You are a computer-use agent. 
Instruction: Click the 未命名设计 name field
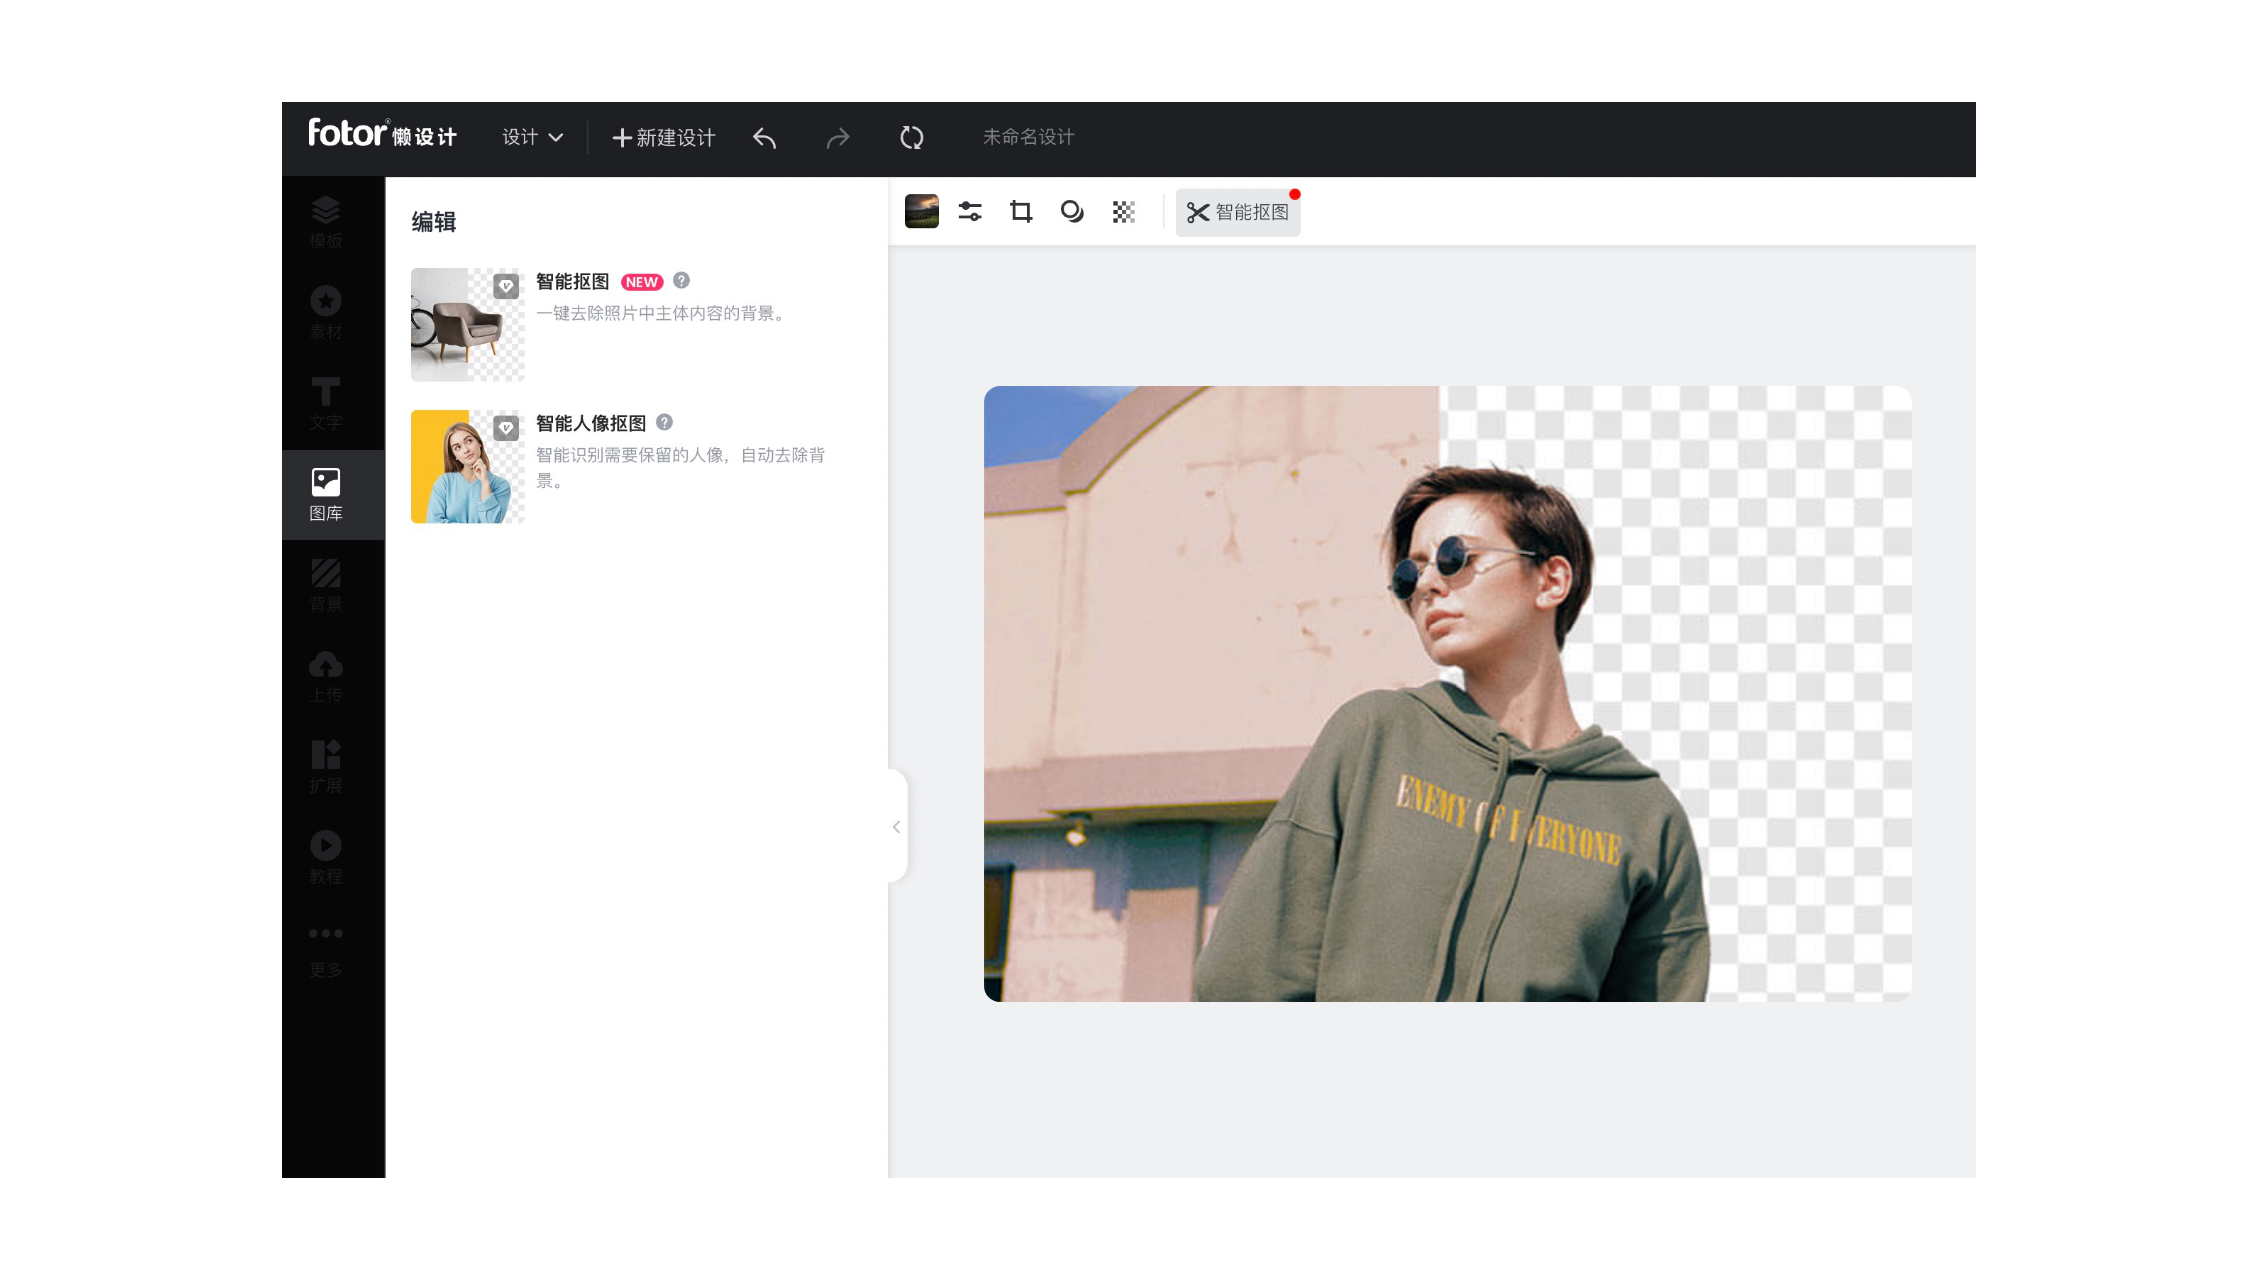pos(1028,138)
